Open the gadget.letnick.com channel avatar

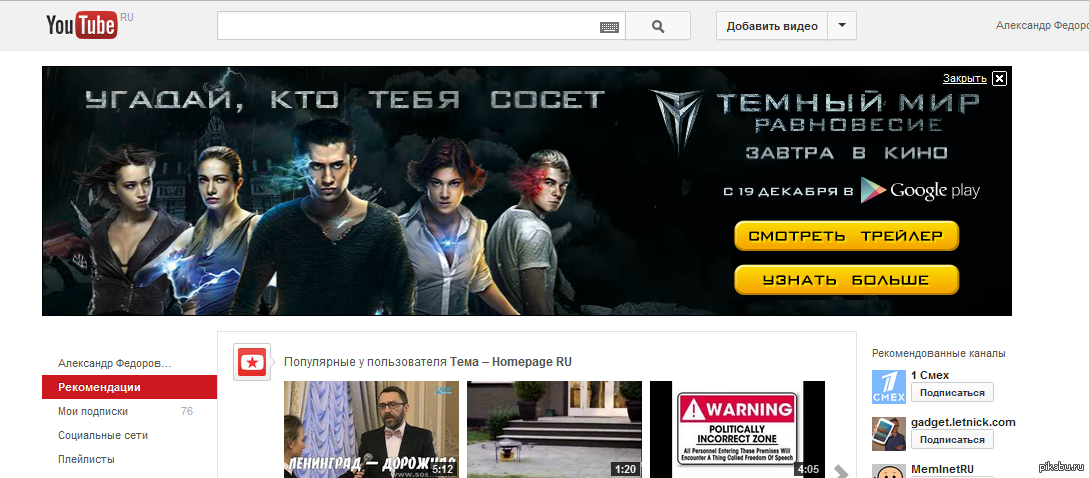pos(888,432)
